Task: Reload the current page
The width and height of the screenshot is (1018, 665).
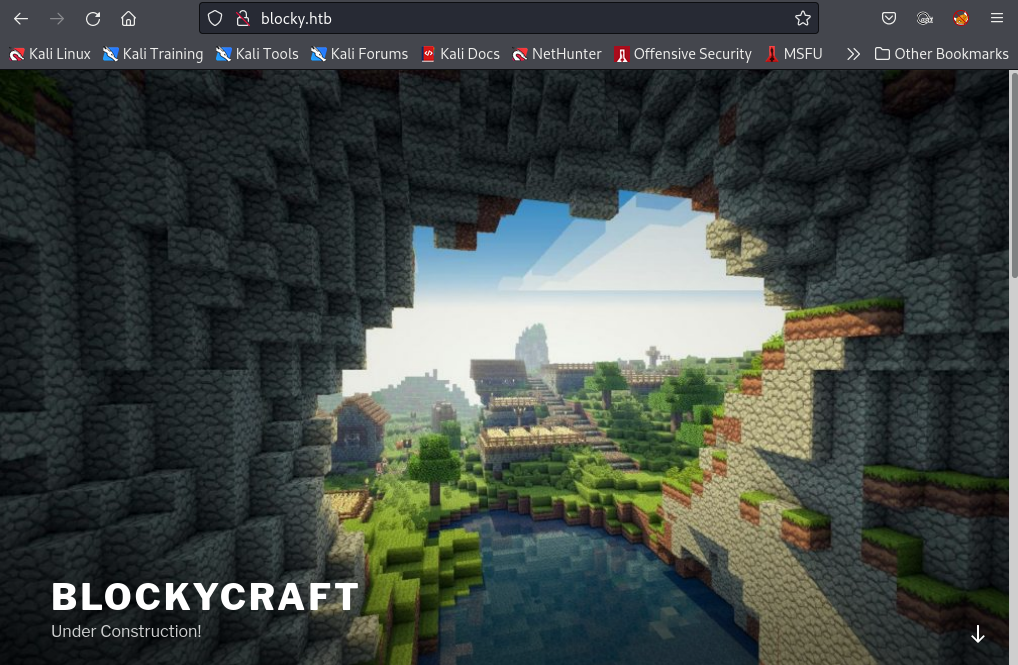Action: (93, 19)
